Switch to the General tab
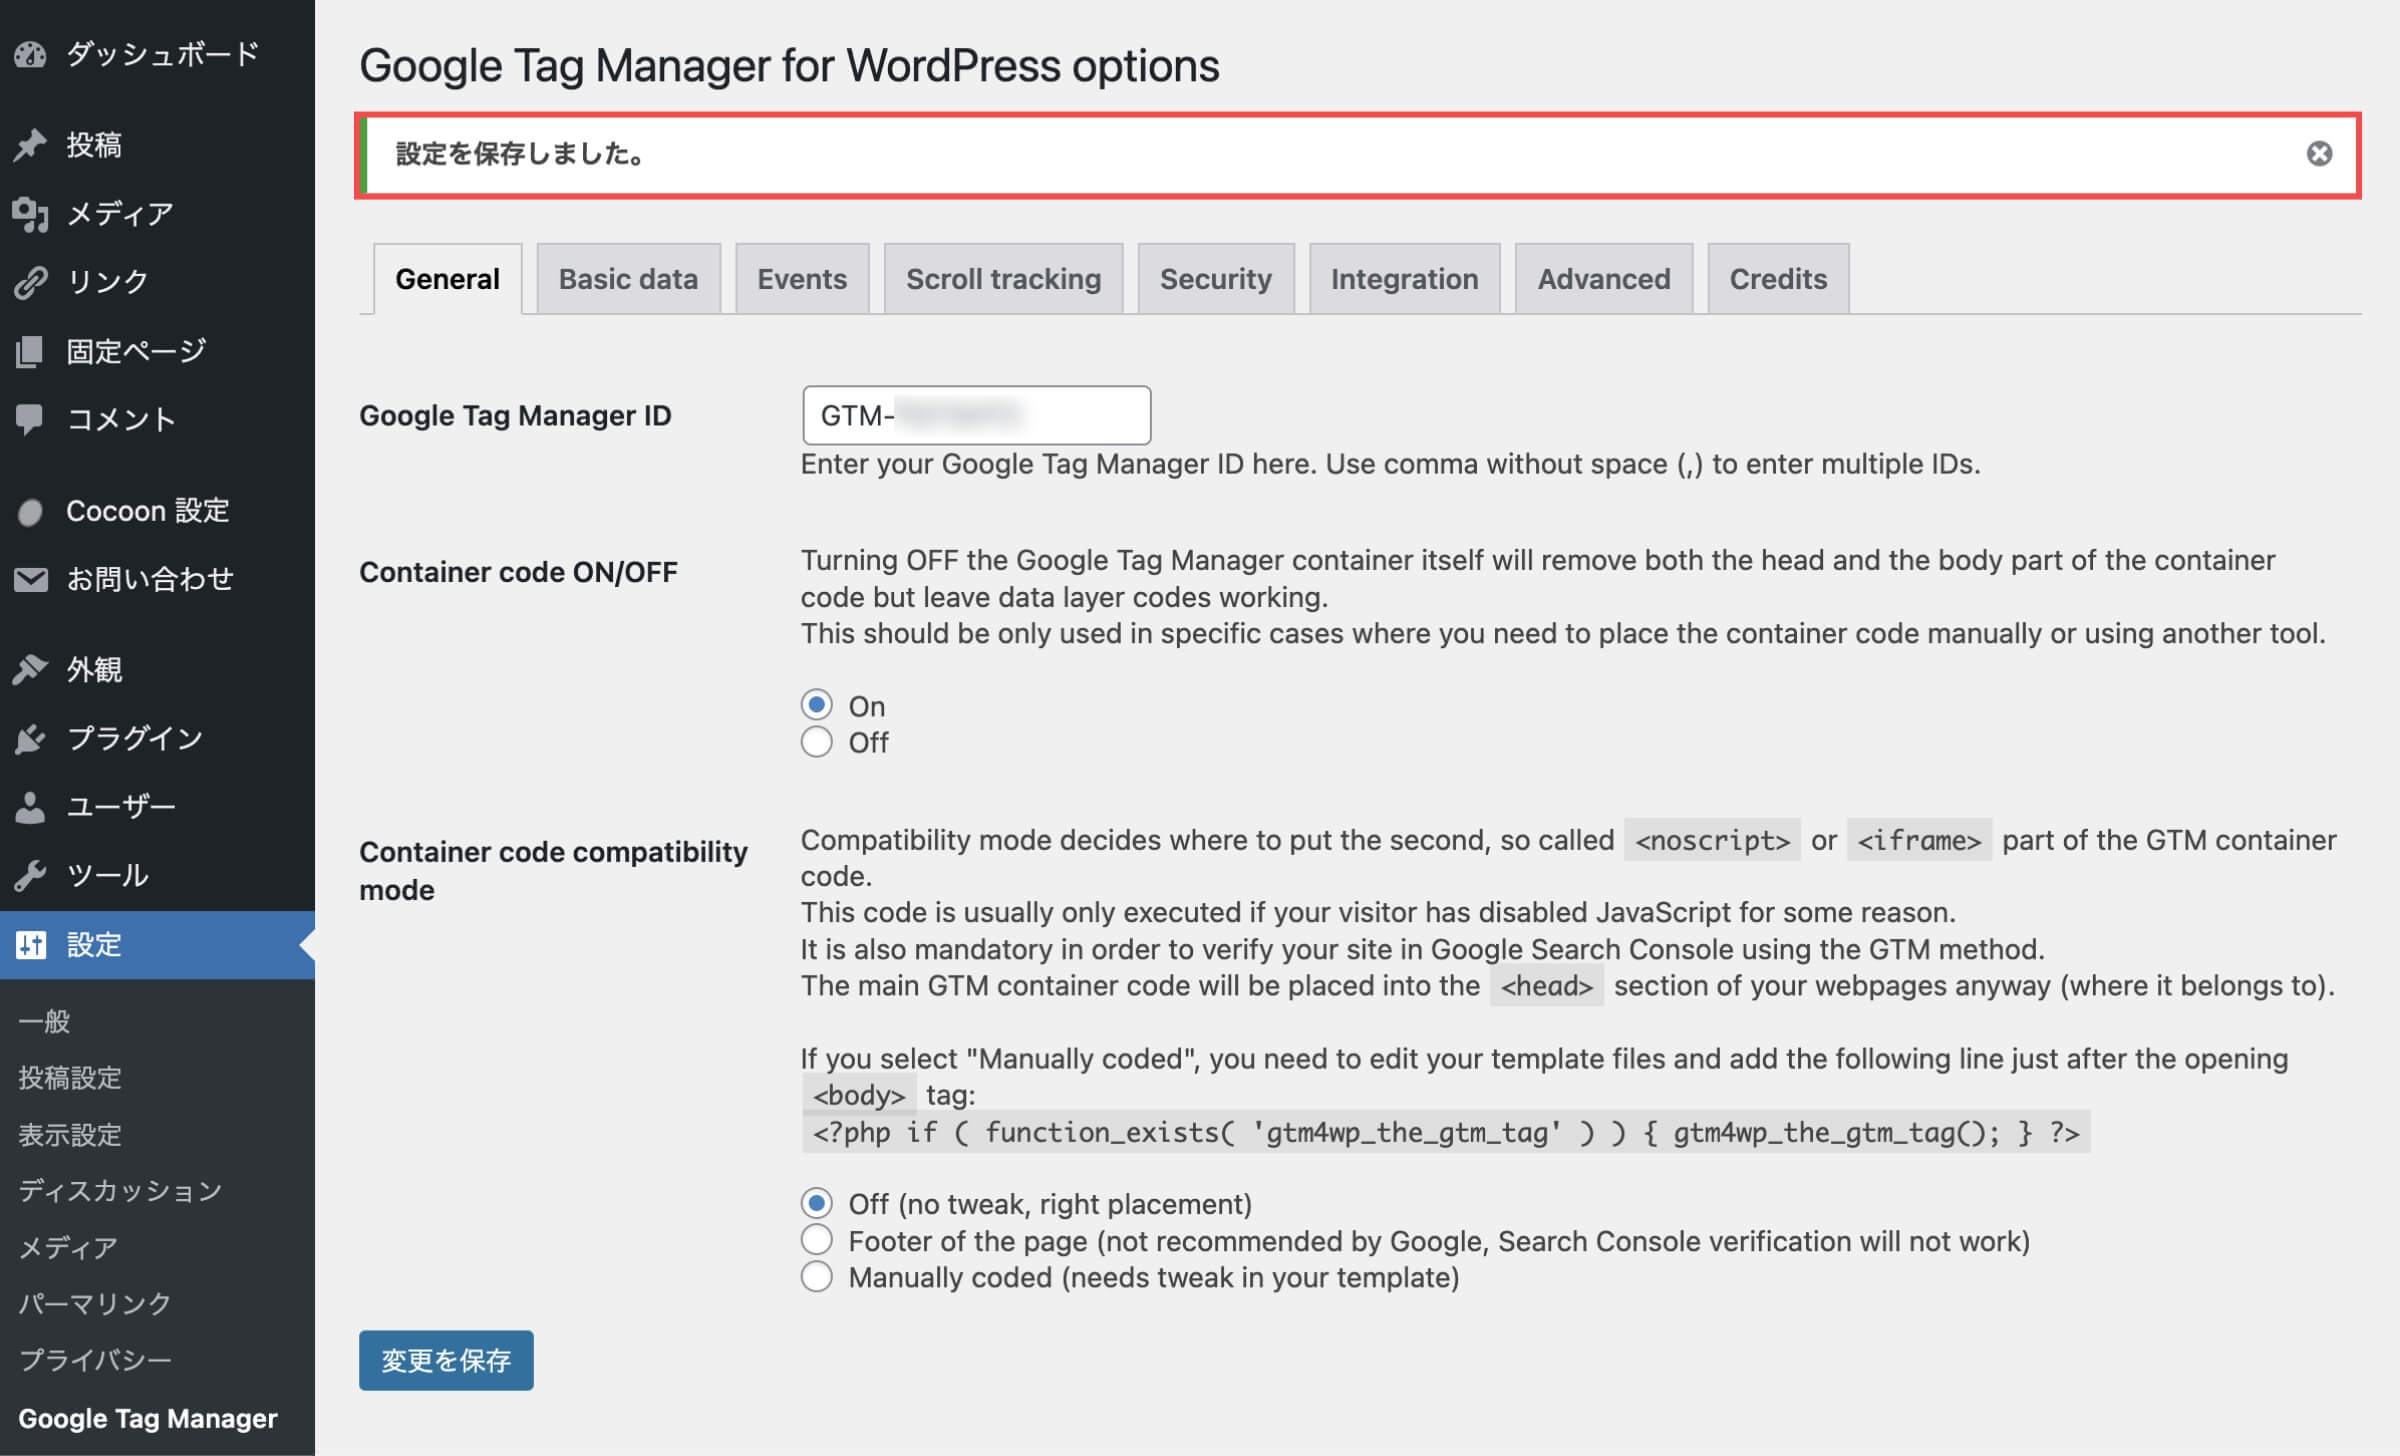 [x=447, y=279]
